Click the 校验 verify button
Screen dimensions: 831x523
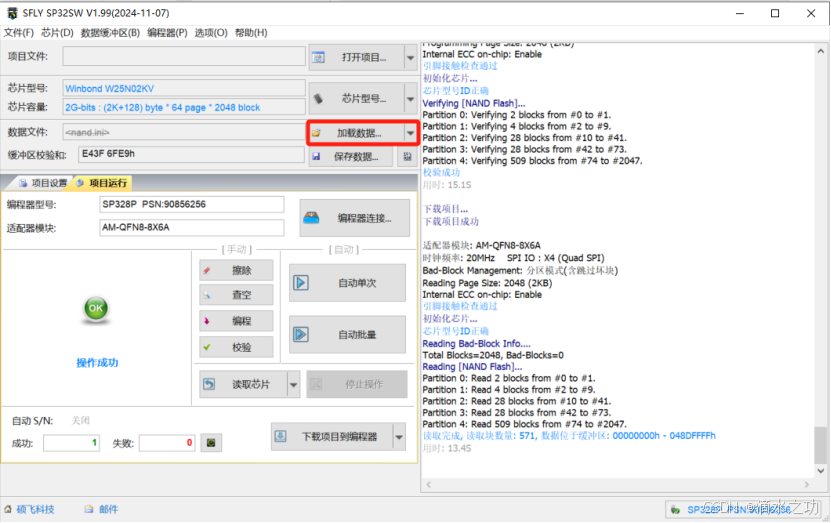pos(236,347)
